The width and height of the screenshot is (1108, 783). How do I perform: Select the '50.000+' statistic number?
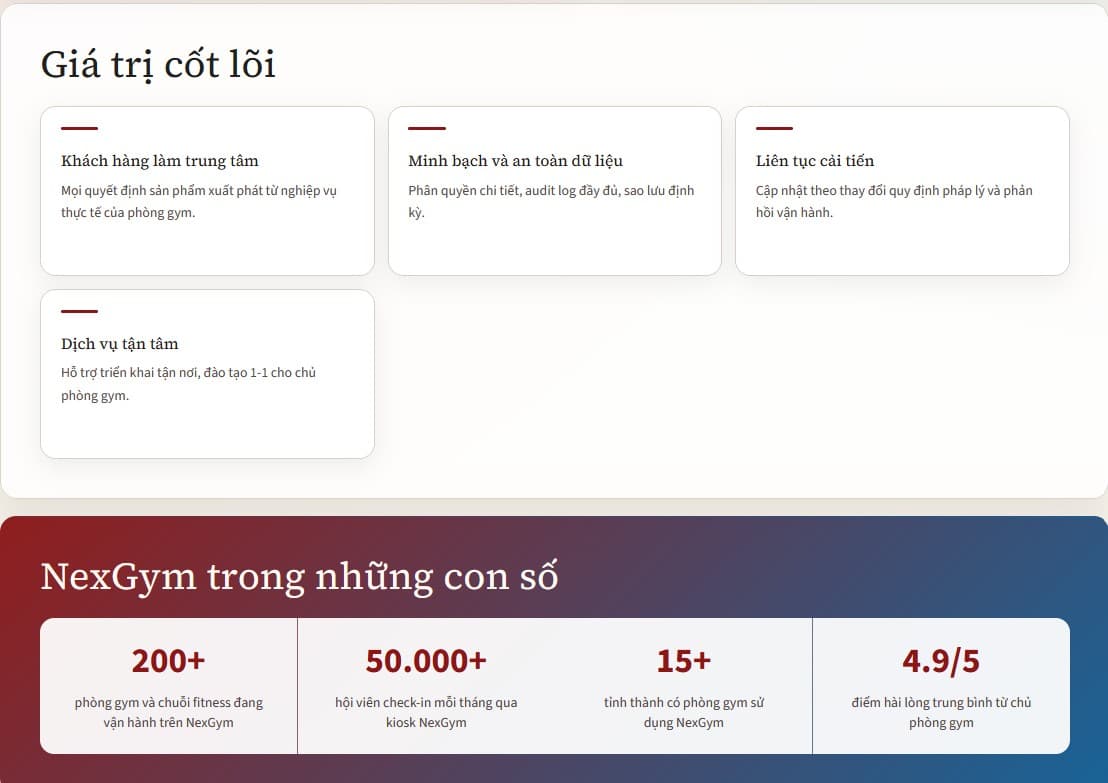(x=426, y=661)
